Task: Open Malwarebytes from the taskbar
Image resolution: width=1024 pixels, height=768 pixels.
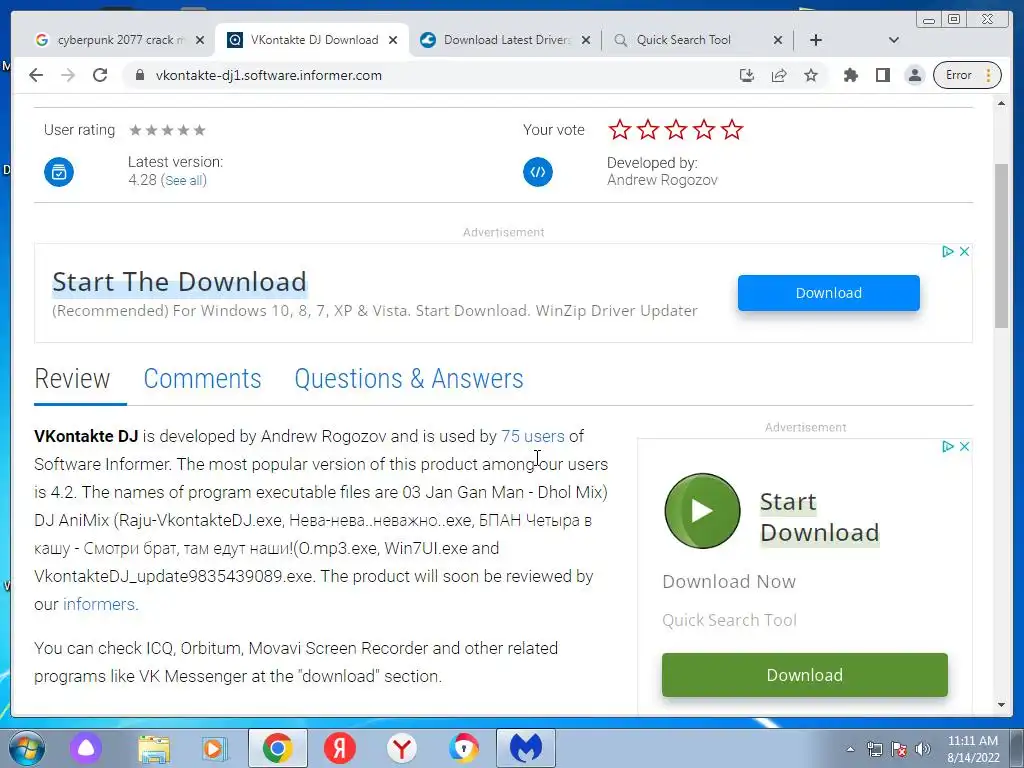Action: click(526, 748)
